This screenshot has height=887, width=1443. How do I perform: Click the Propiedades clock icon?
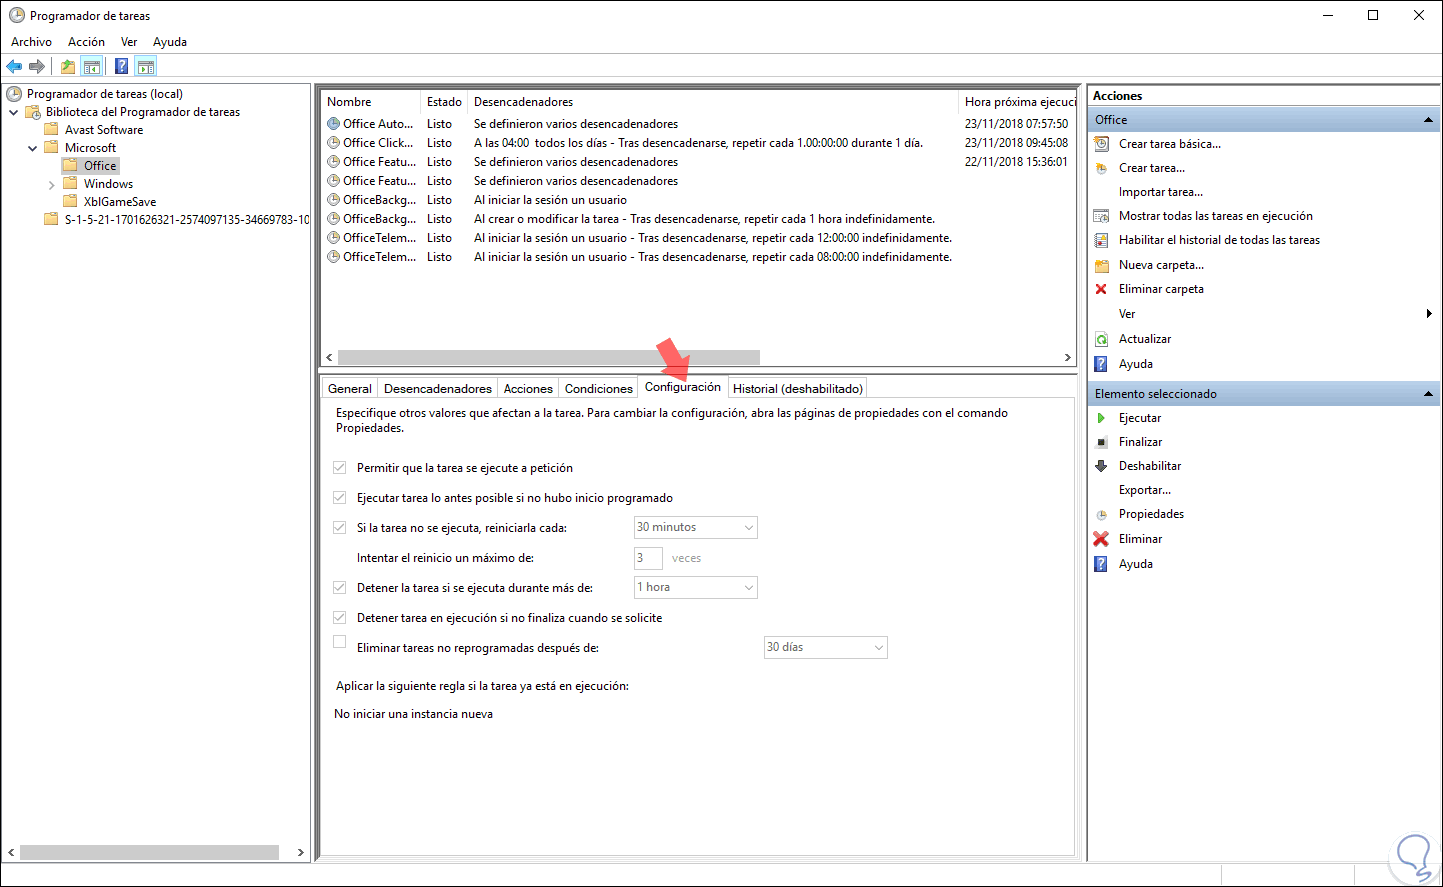pos(1101,514)
